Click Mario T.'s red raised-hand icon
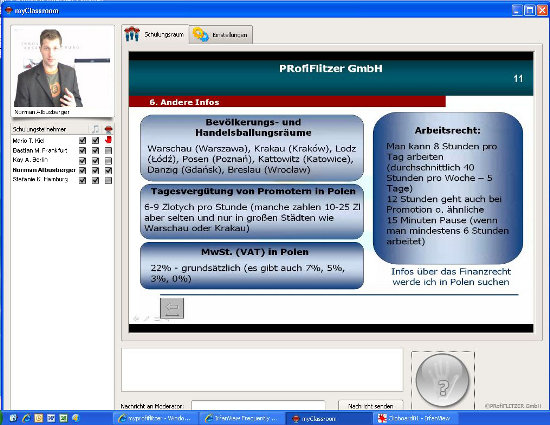This screenshot has height=425, width=550. [108, 140]
